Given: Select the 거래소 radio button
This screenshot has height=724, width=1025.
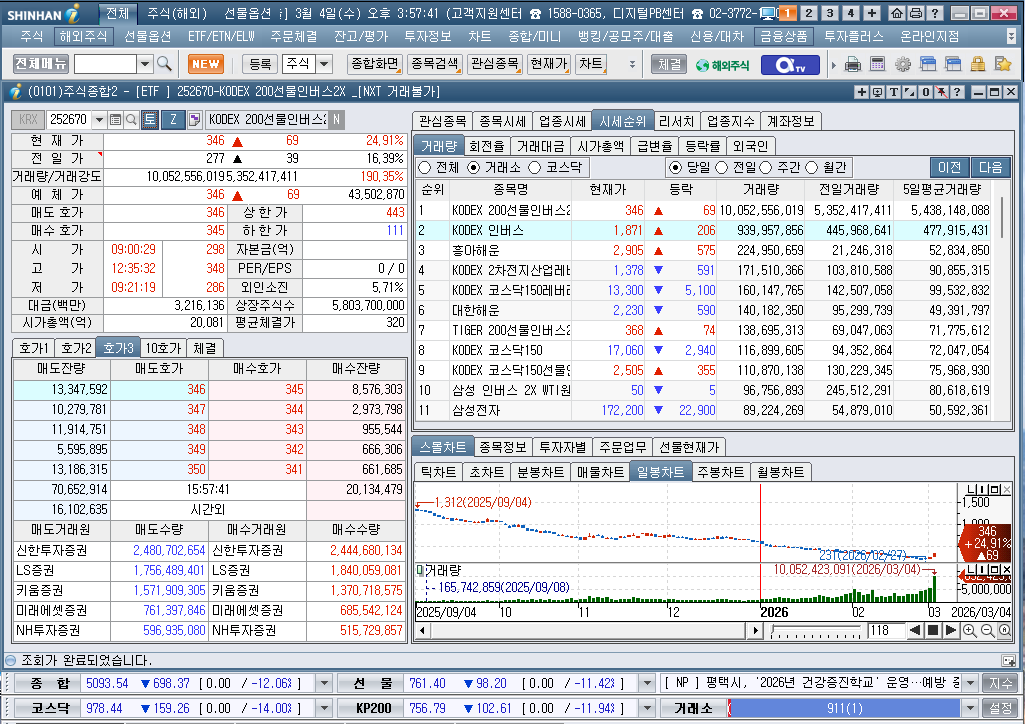Looking at the screenshot, I should pos(474,168).
